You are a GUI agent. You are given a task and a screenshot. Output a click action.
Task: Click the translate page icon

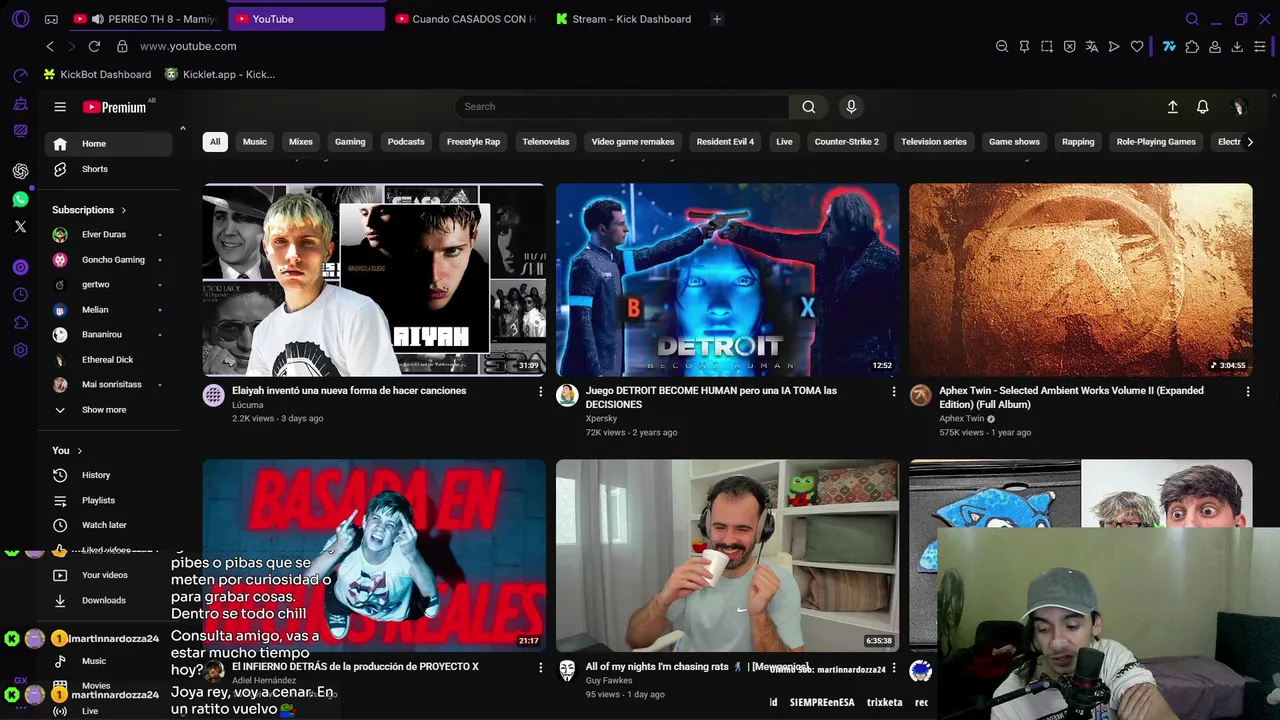click(x=1092, y=46)
